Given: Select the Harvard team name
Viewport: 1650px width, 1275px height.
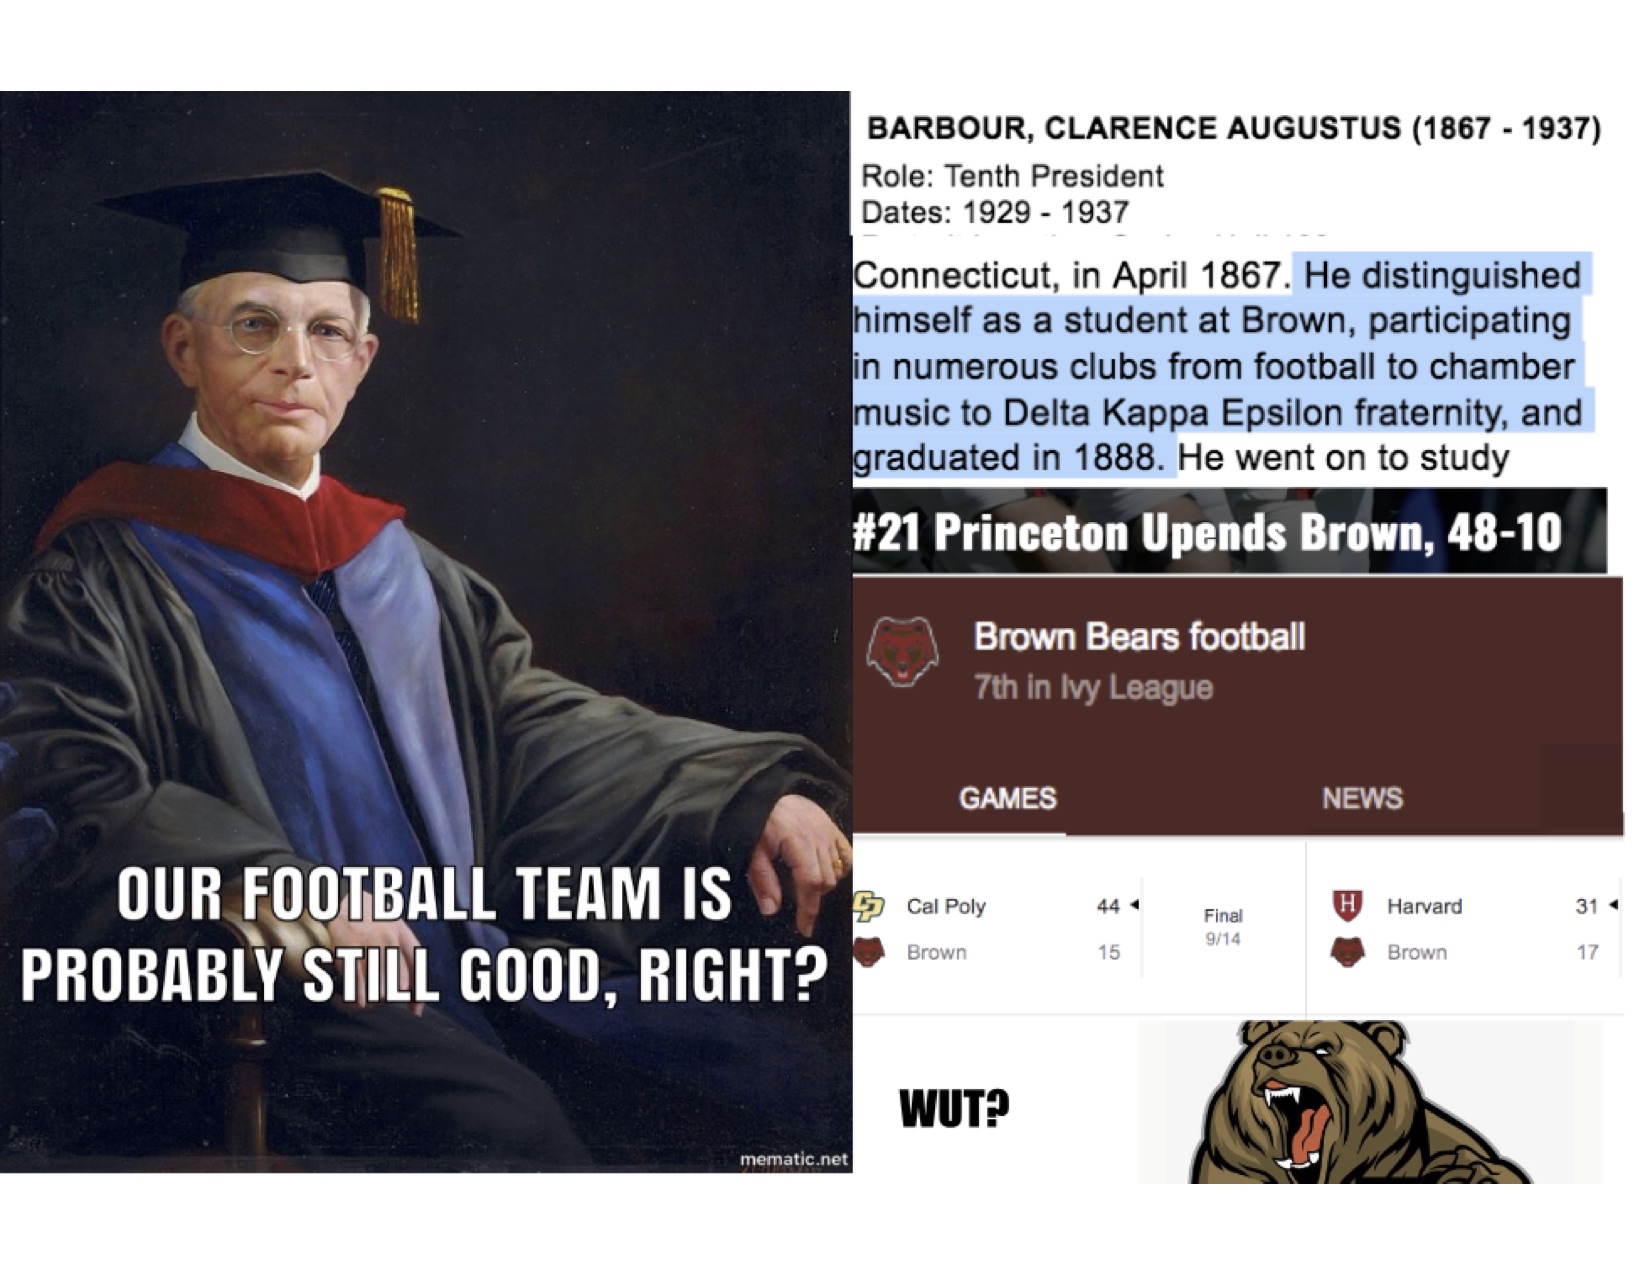Looking at the screenshot, I should (x=1424, y=906).
